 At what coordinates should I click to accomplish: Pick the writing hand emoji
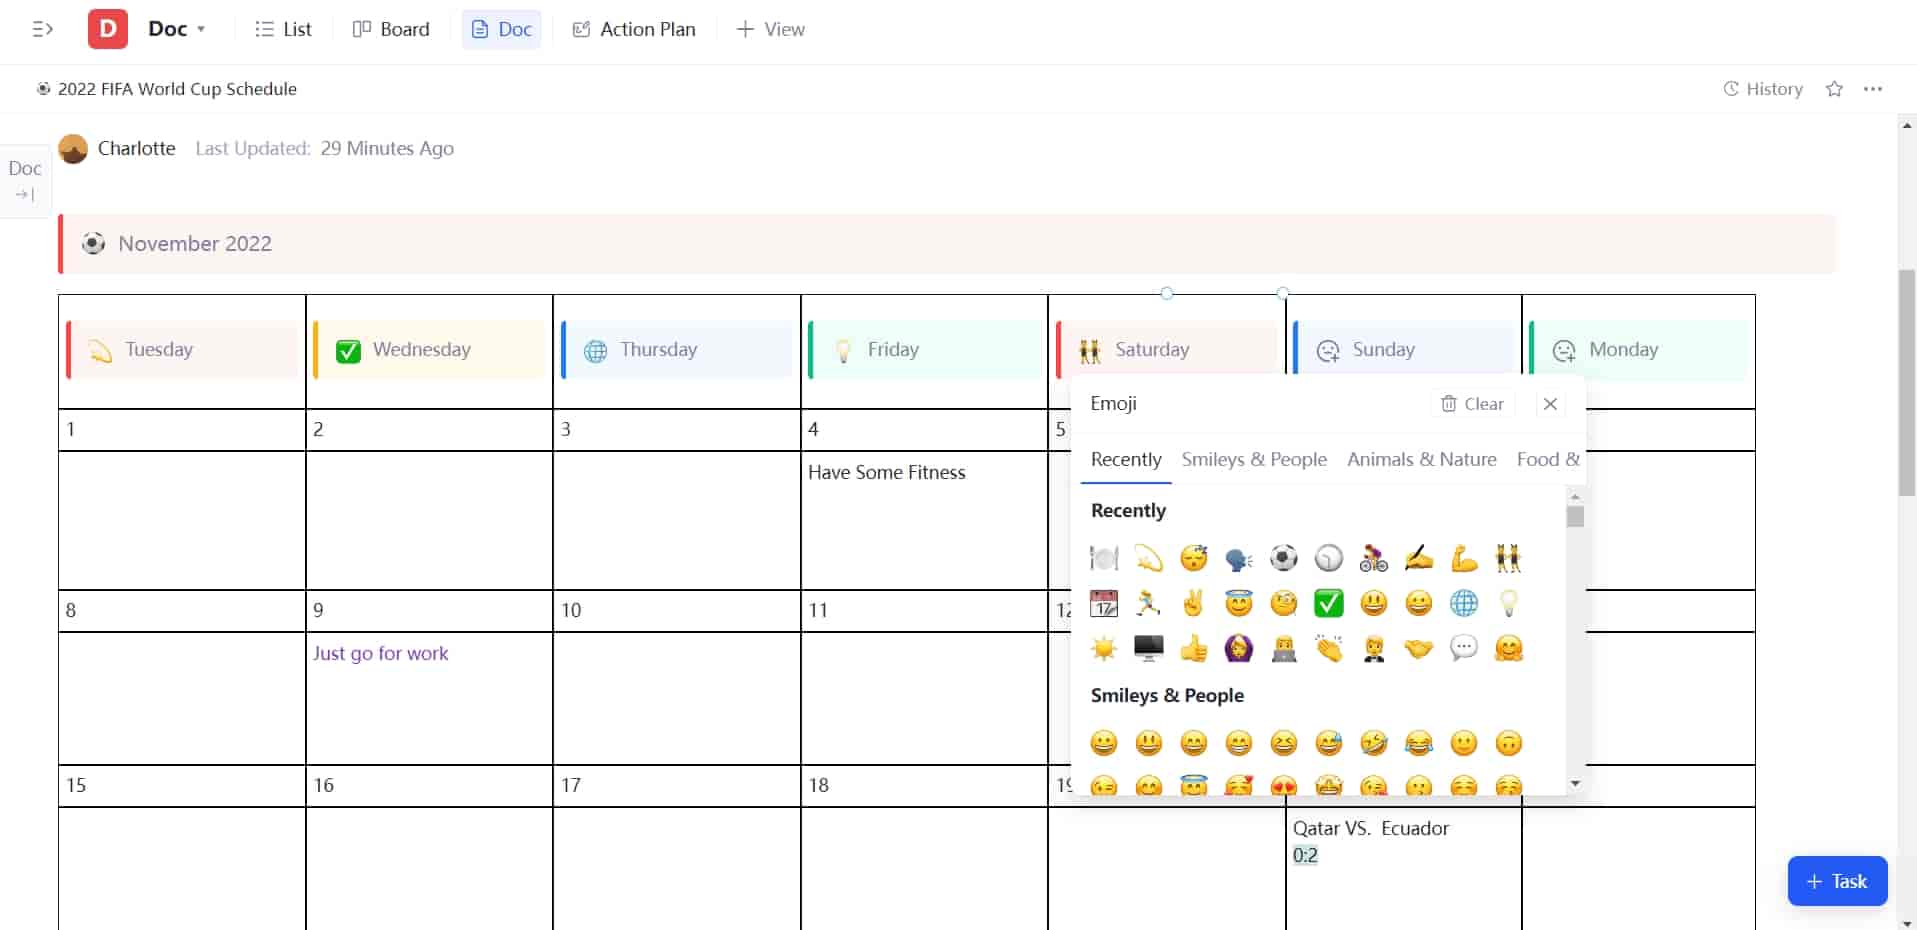coord(1419,557)
